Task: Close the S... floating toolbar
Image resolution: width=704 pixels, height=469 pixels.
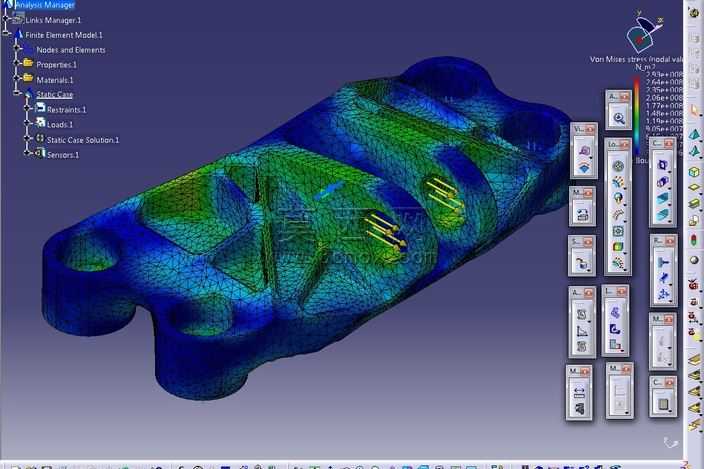Action: (589, 242)
